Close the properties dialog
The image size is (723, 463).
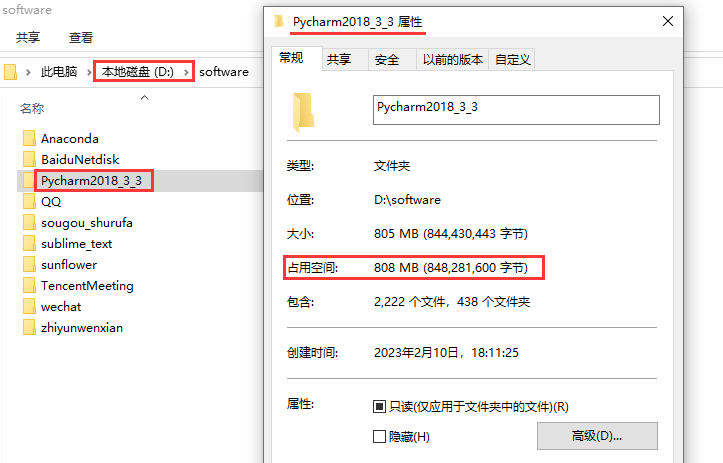coord(668,21)
